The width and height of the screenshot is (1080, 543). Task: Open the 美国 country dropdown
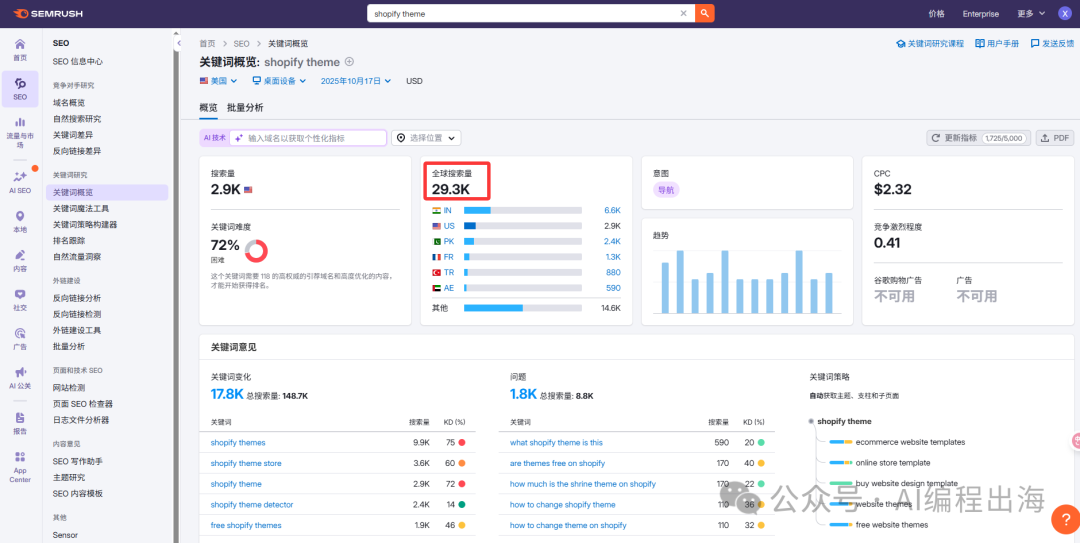coord(218,81)
